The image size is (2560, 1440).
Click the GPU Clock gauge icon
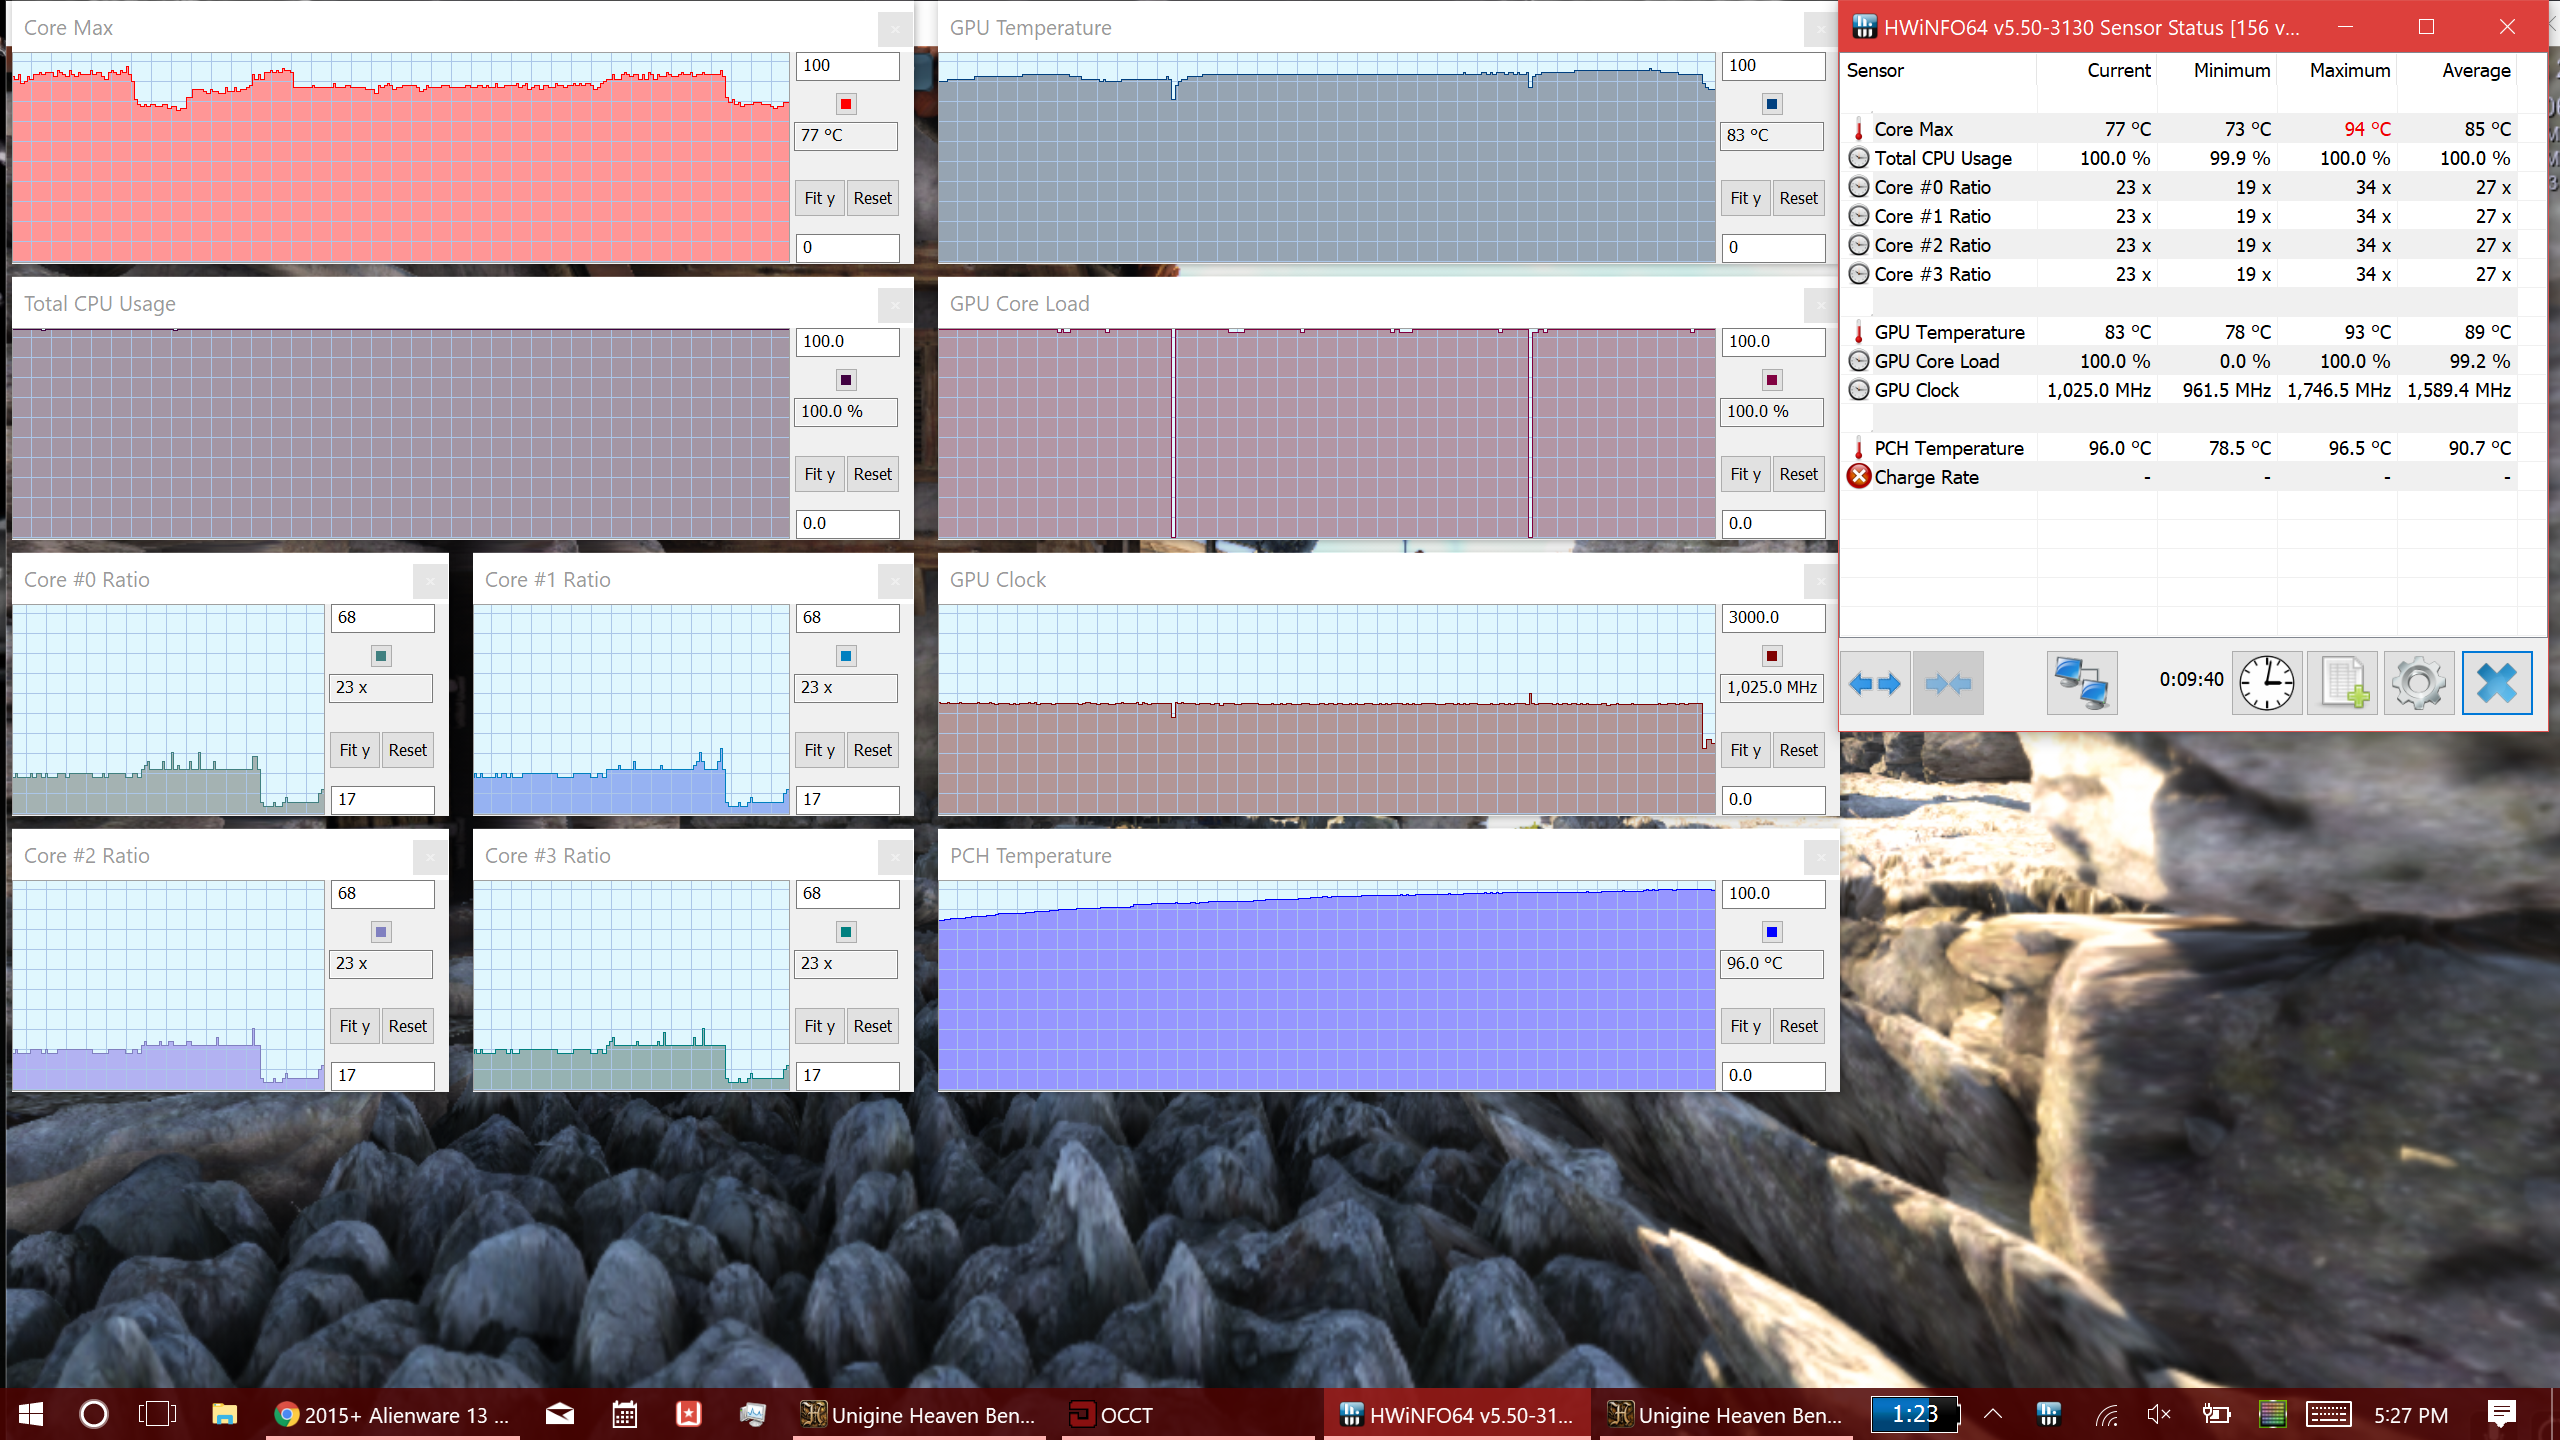(x=1859, y=390)
